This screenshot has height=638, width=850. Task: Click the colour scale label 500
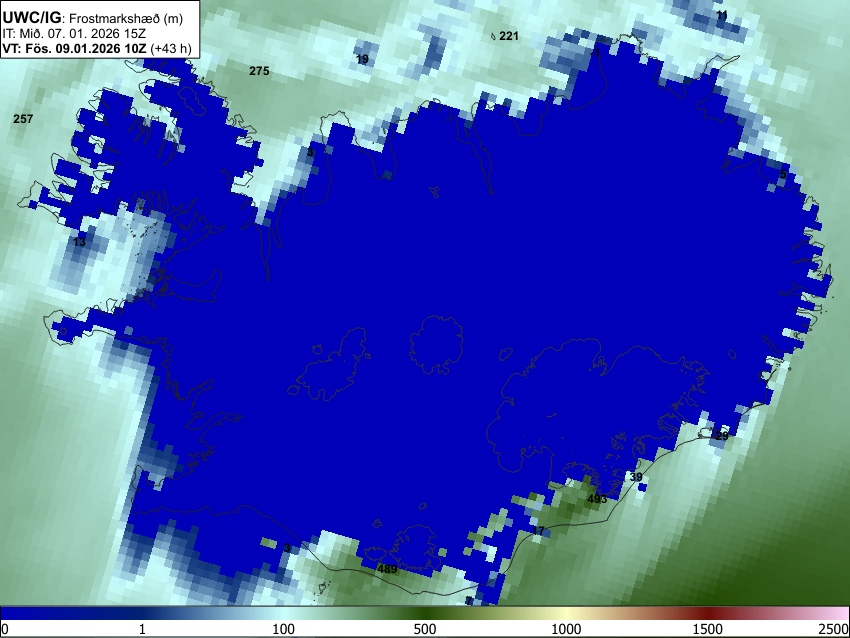(x=425, y=629)
